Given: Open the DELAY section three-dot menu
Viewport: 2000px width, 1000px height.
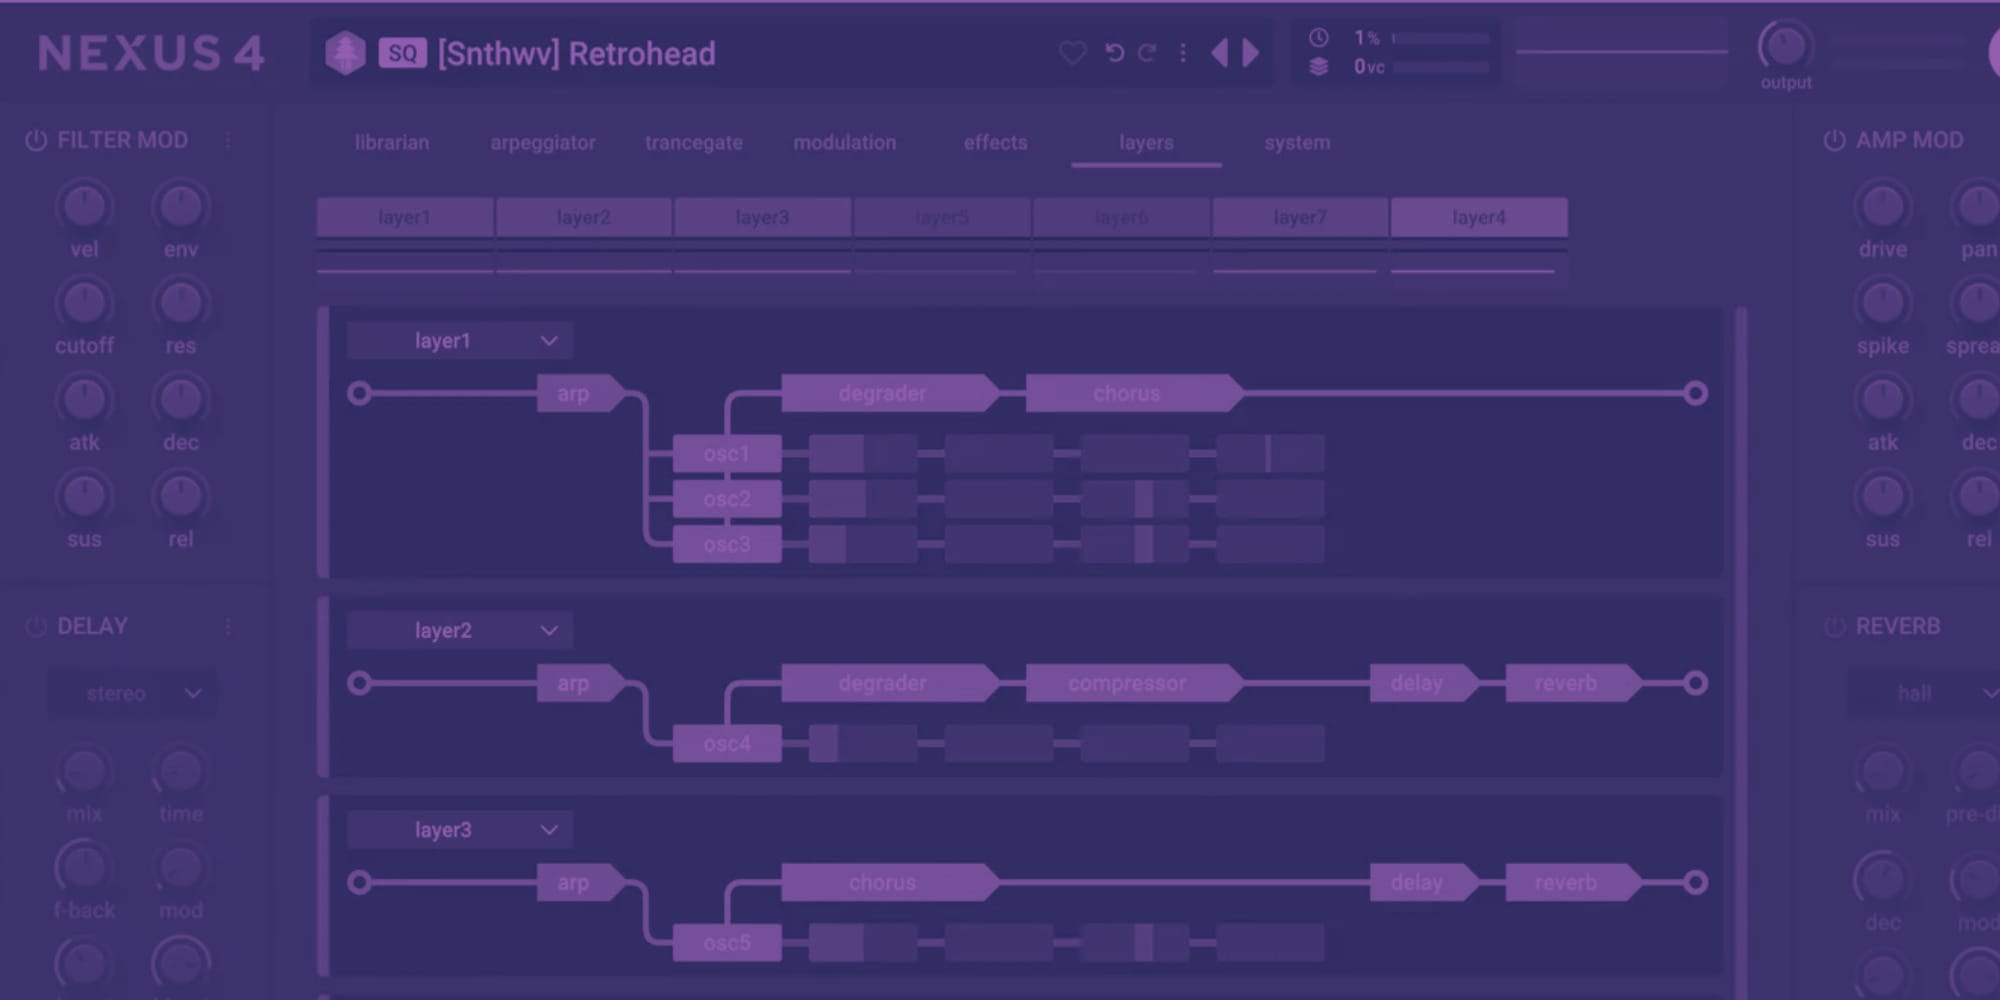Looking at the screenshot, I should (x=228, y=626).
